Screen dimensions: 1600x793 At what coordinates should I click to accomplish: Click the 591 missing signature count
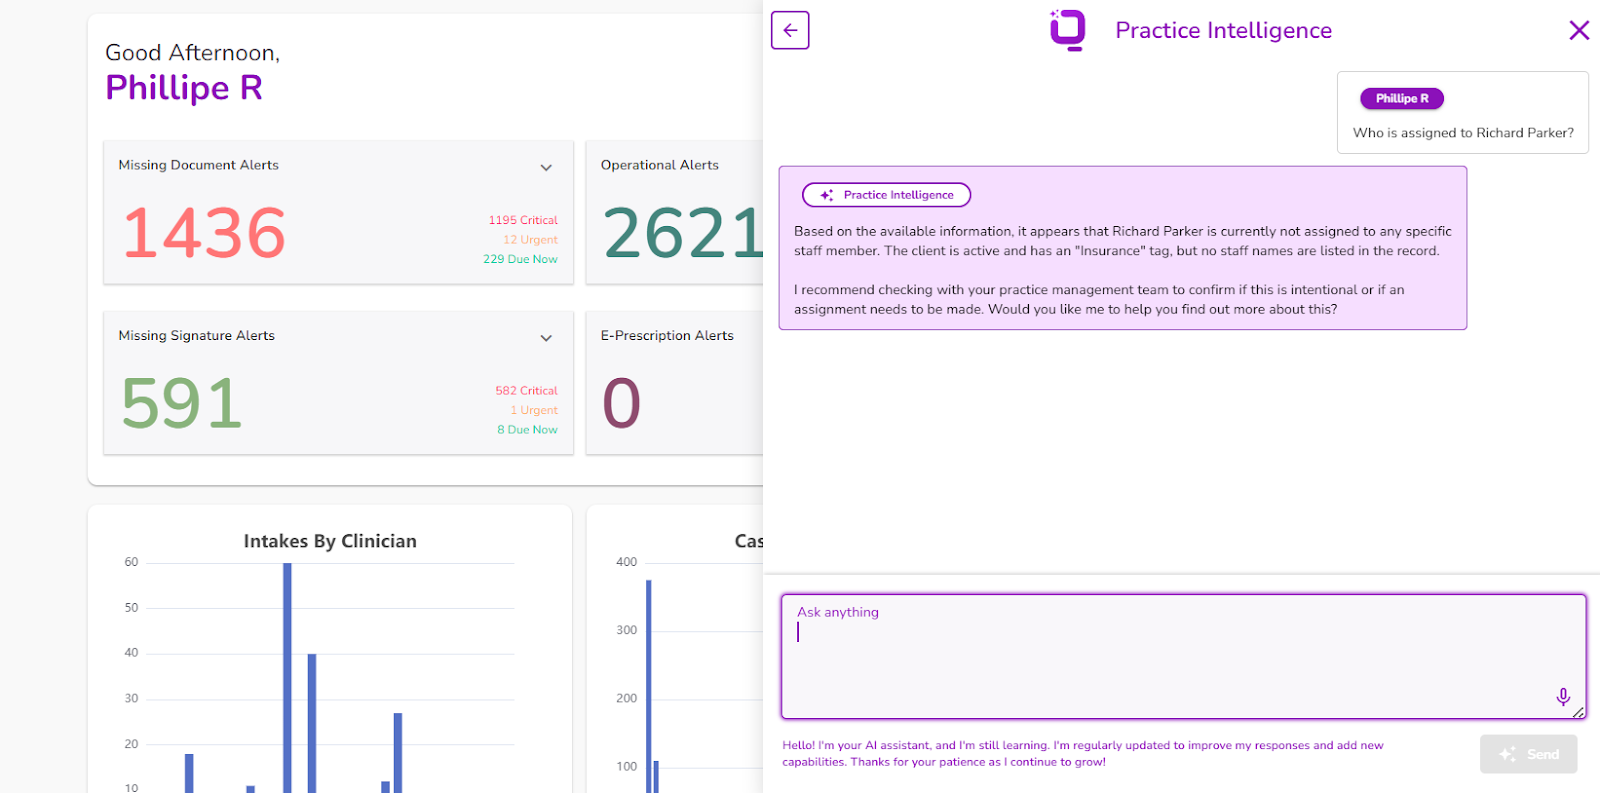(x=182, y=404)
